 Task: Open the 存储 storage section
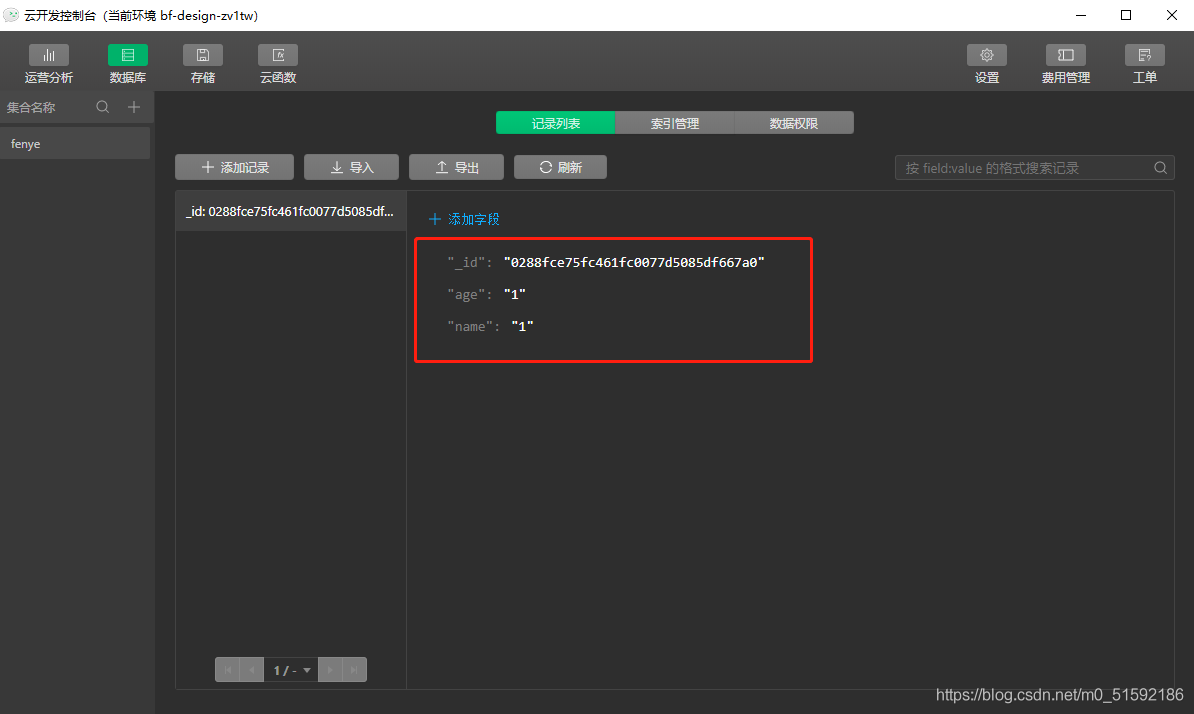click(203, 64)
